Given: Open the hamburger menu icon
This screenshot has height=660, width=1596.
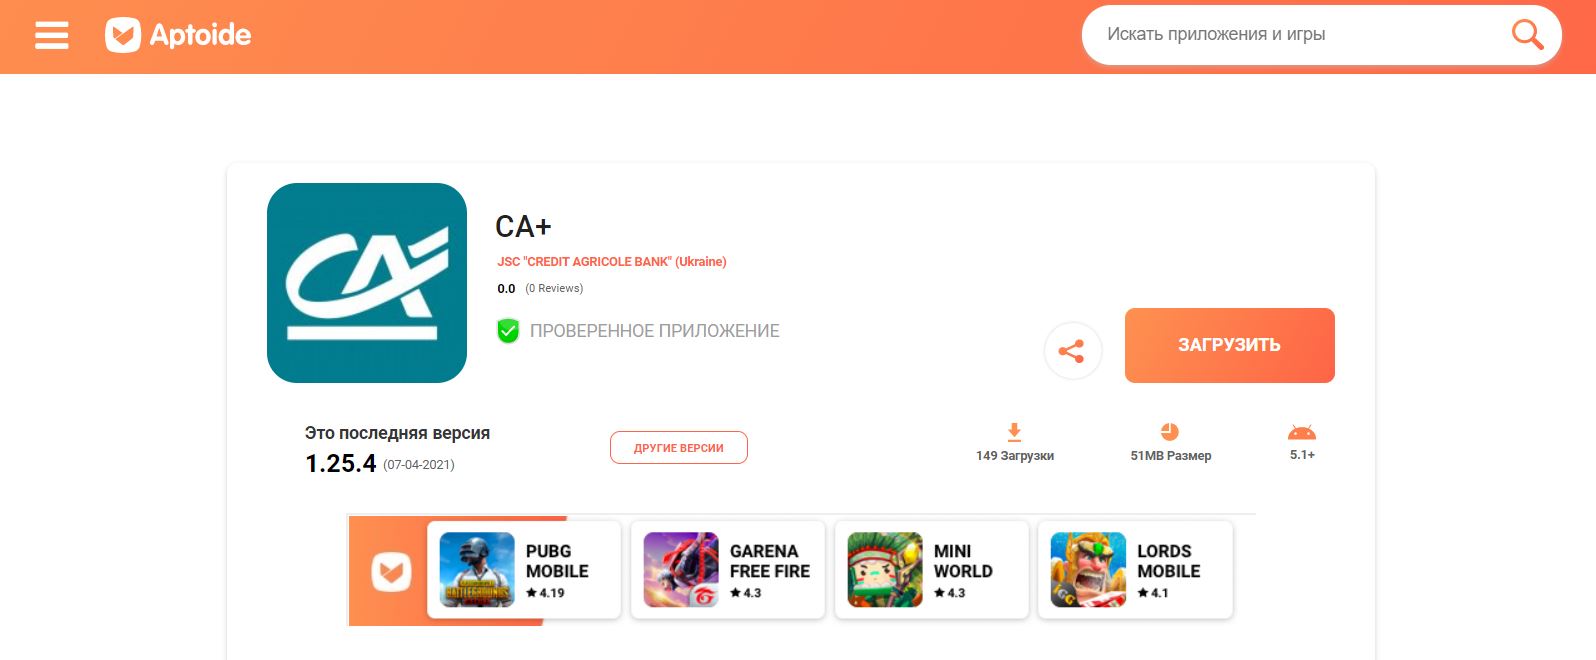Looking at the screenshot, I should (x=52, y=35).
